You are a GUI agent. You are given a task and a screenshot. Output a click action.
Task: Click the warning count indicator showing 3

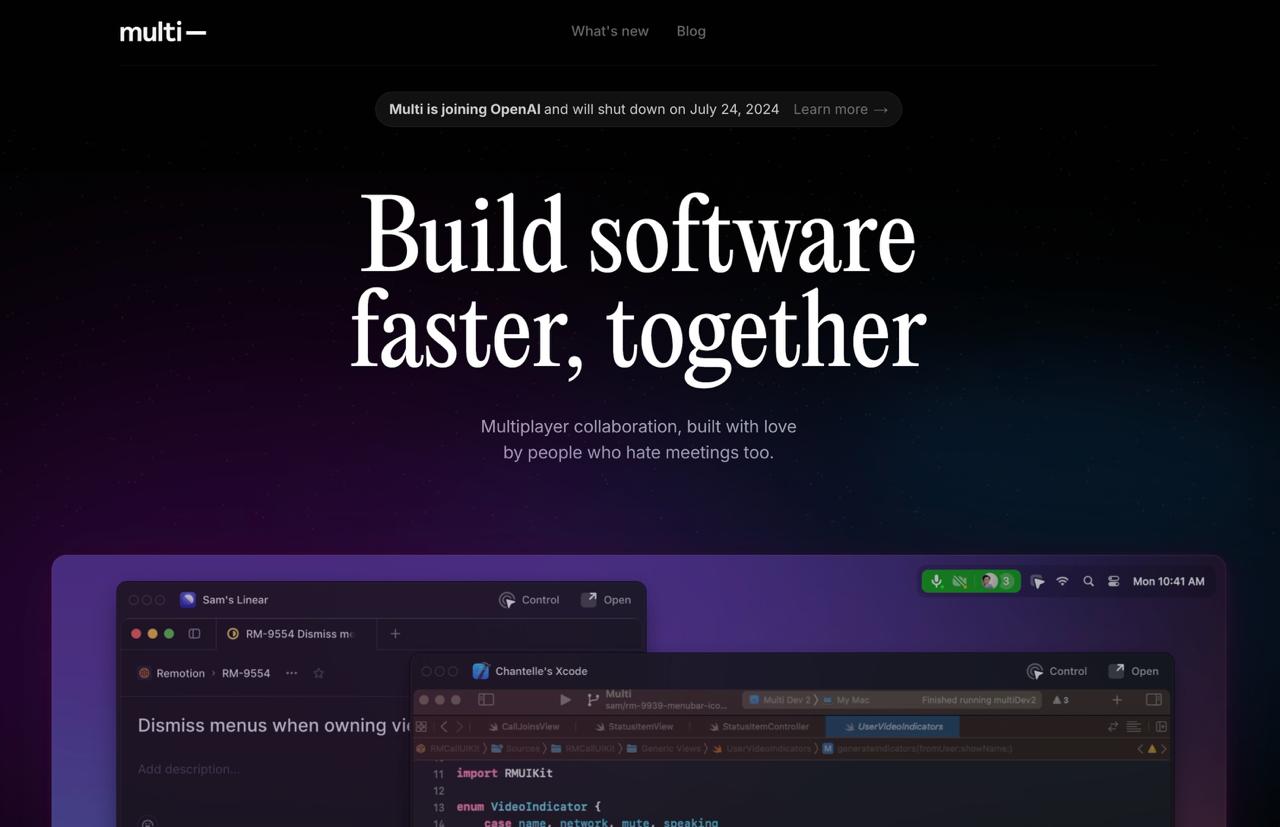coord(1060,700)
